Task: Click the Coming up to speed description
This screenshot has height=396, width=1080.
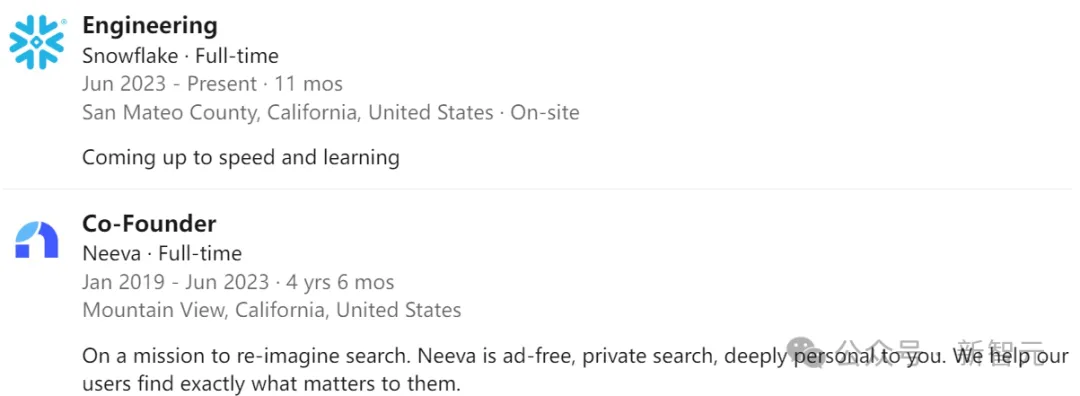Action: [240, 158]
